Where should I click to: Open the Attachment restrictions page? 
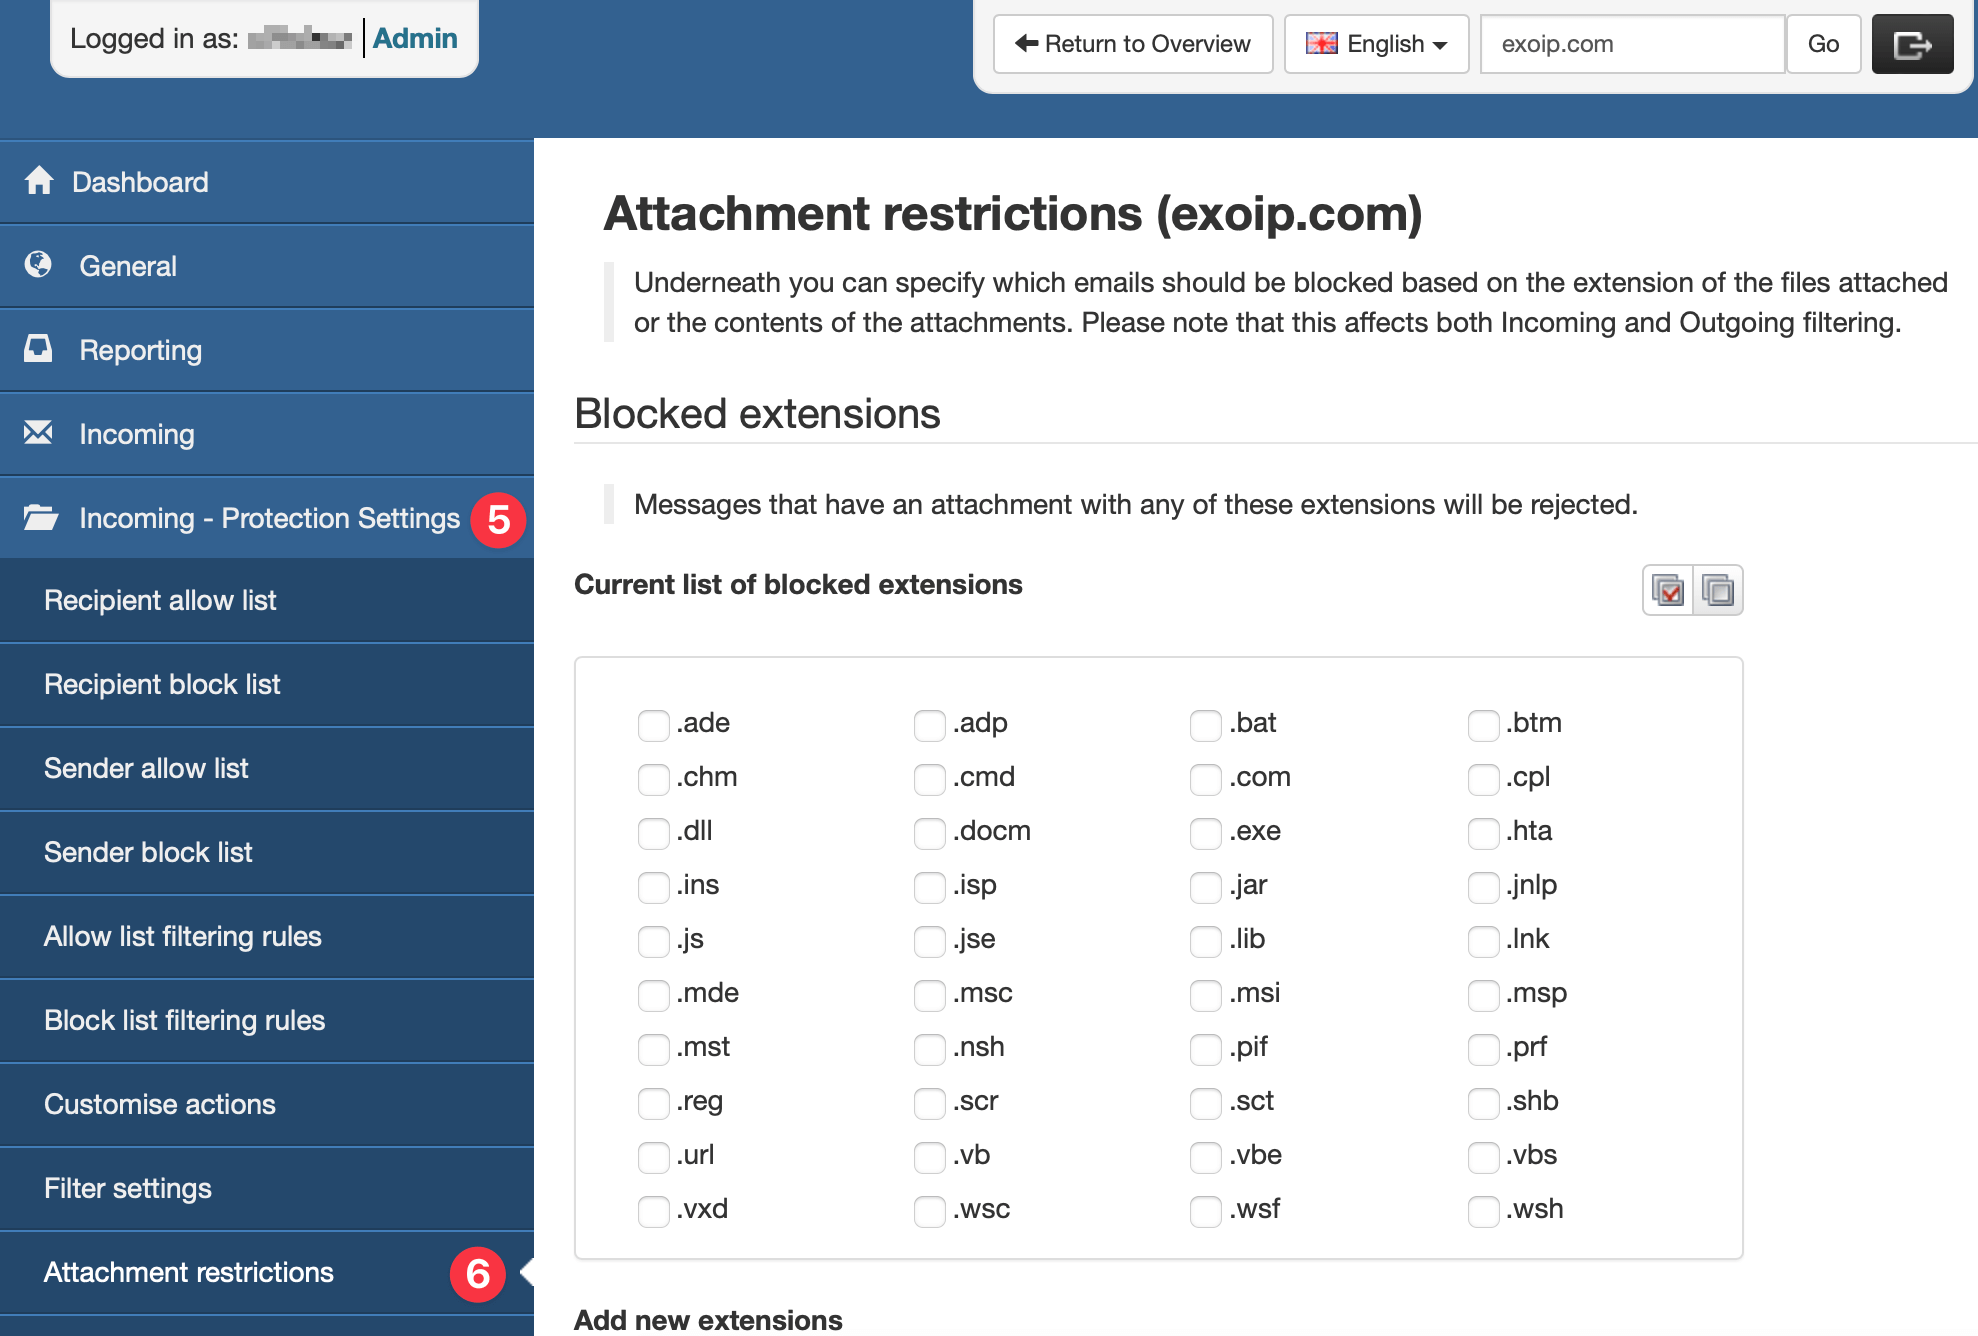point(188,1271)
